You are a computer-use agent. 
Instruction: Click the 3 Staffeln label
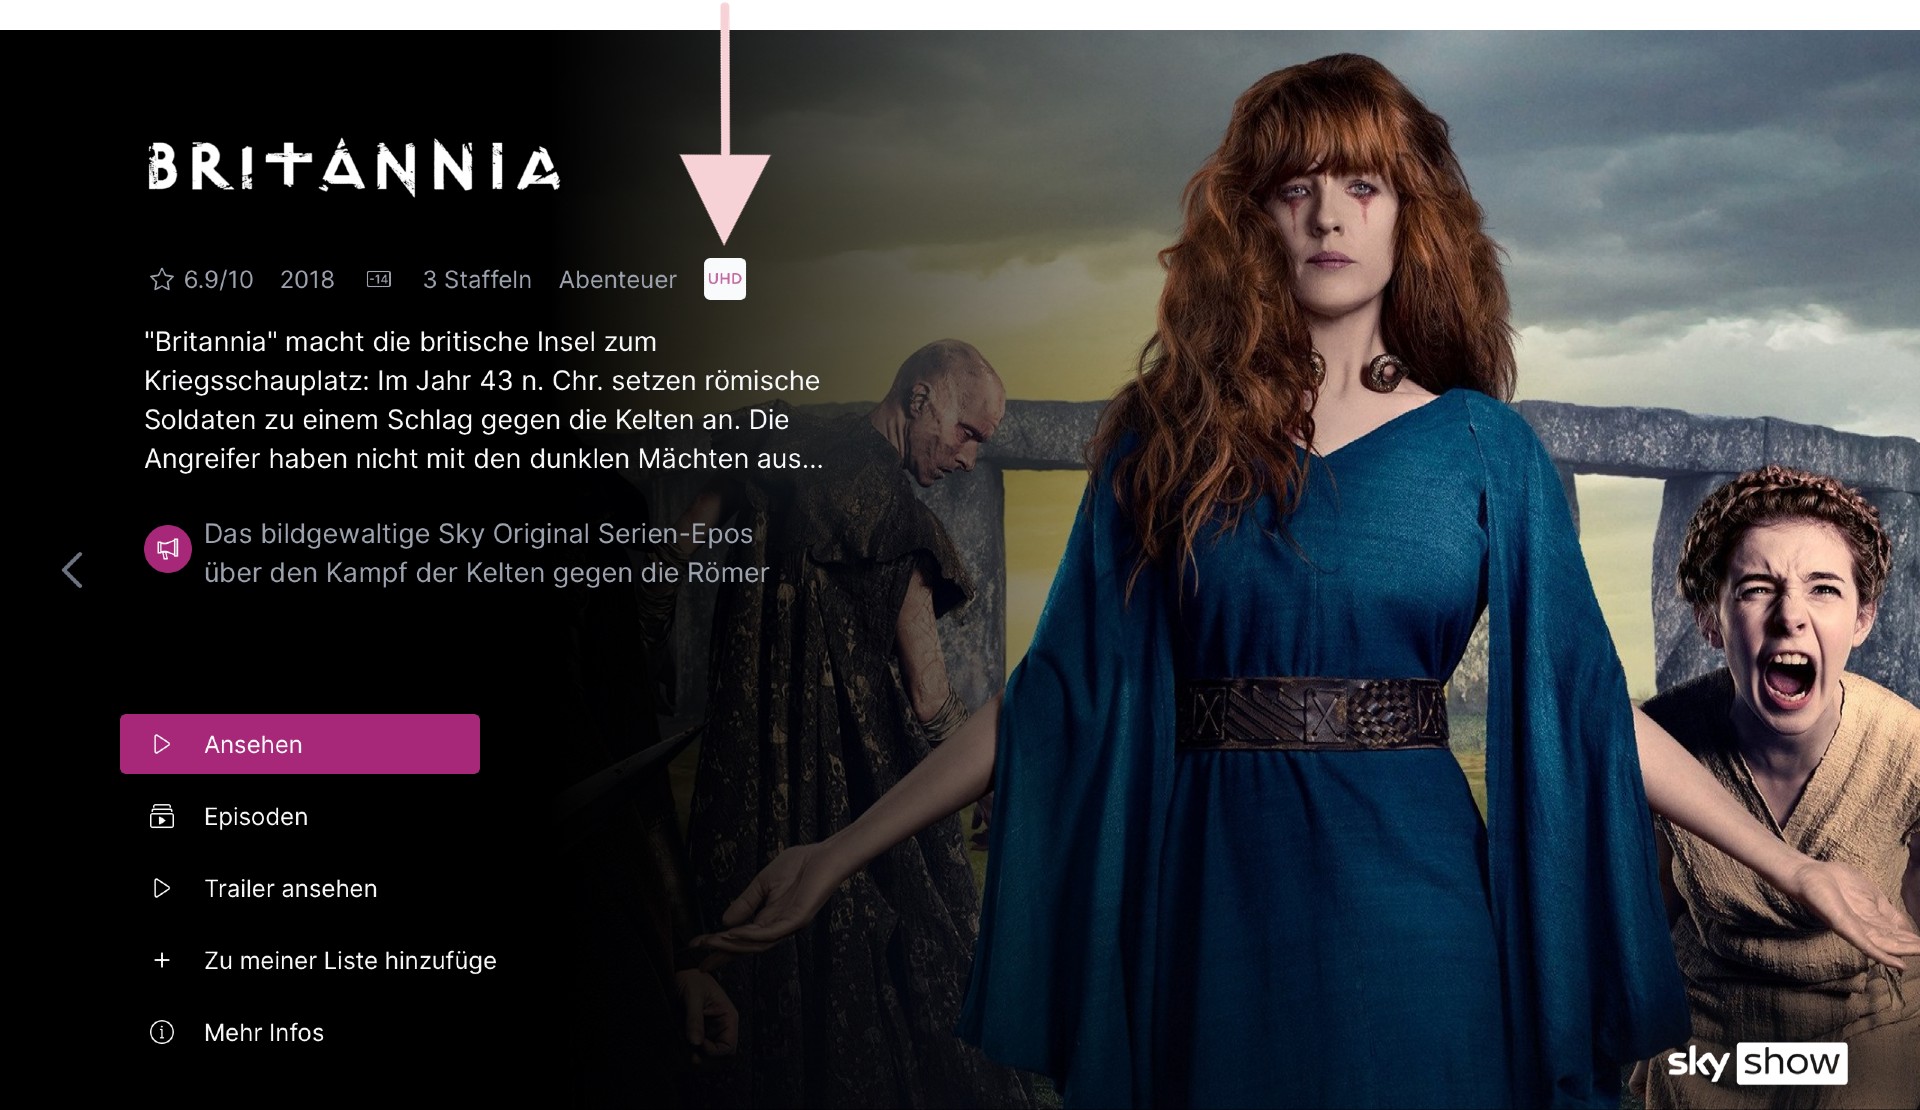pos(477,279)
